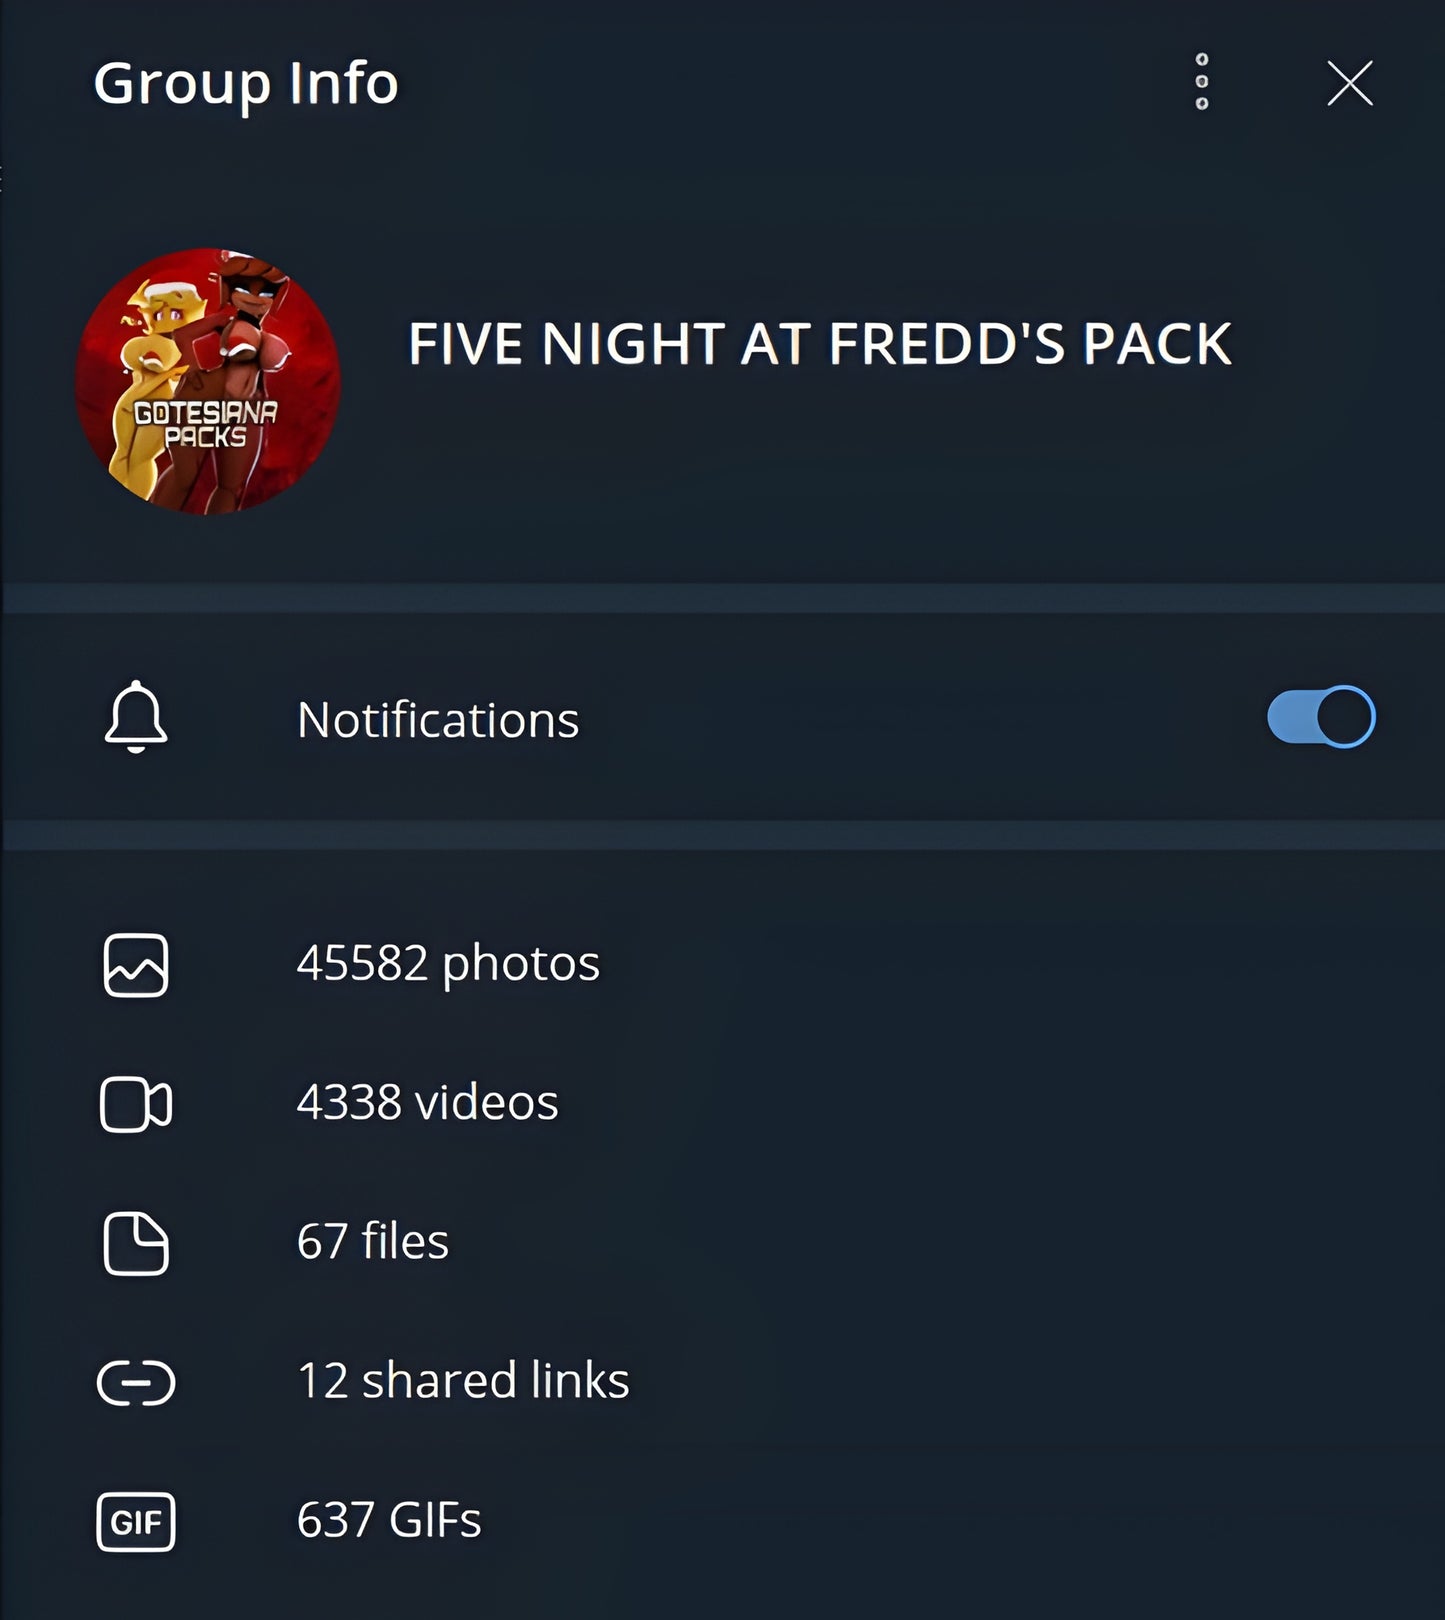Click the Group Info header text

[x=246, y=82]
